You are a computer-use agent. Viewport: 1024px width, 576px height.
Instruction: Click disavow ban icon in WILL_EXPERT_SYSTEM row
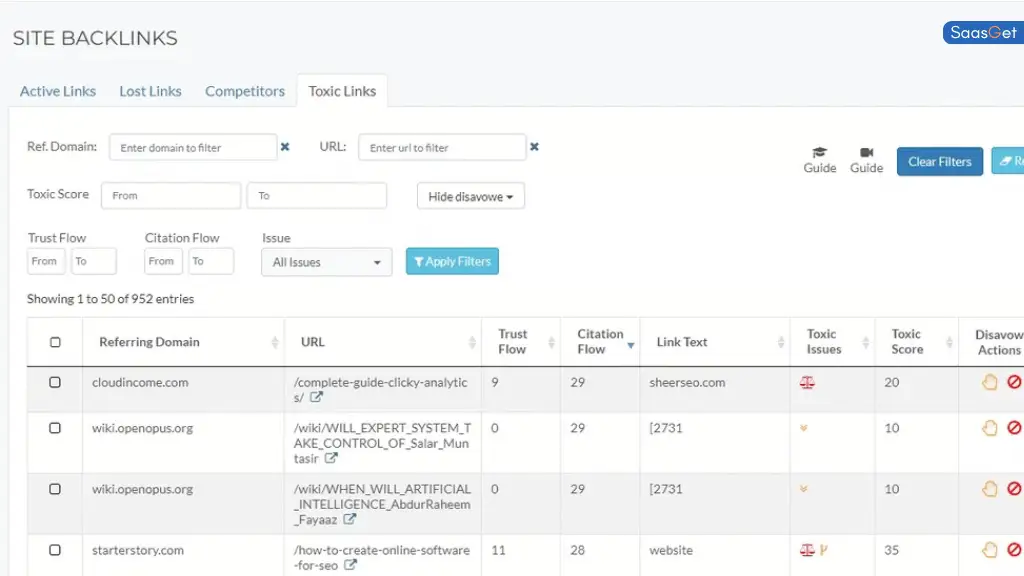coord(1014,428)
